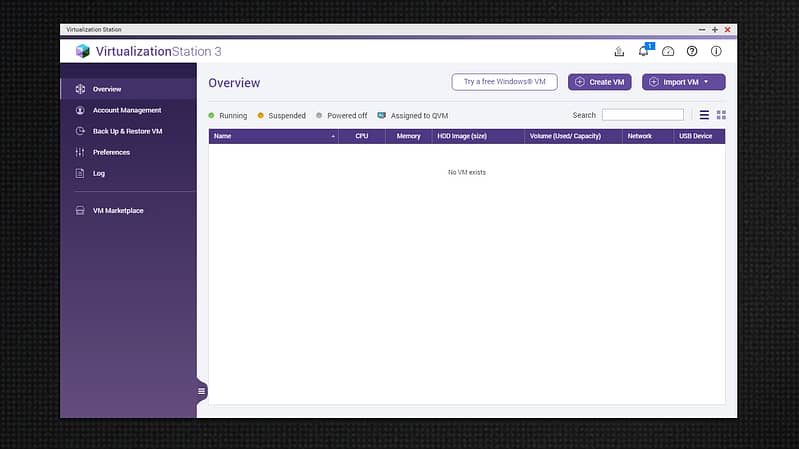
Task: Click the Assigned to QVM legend
Action: tap(413, 116)
